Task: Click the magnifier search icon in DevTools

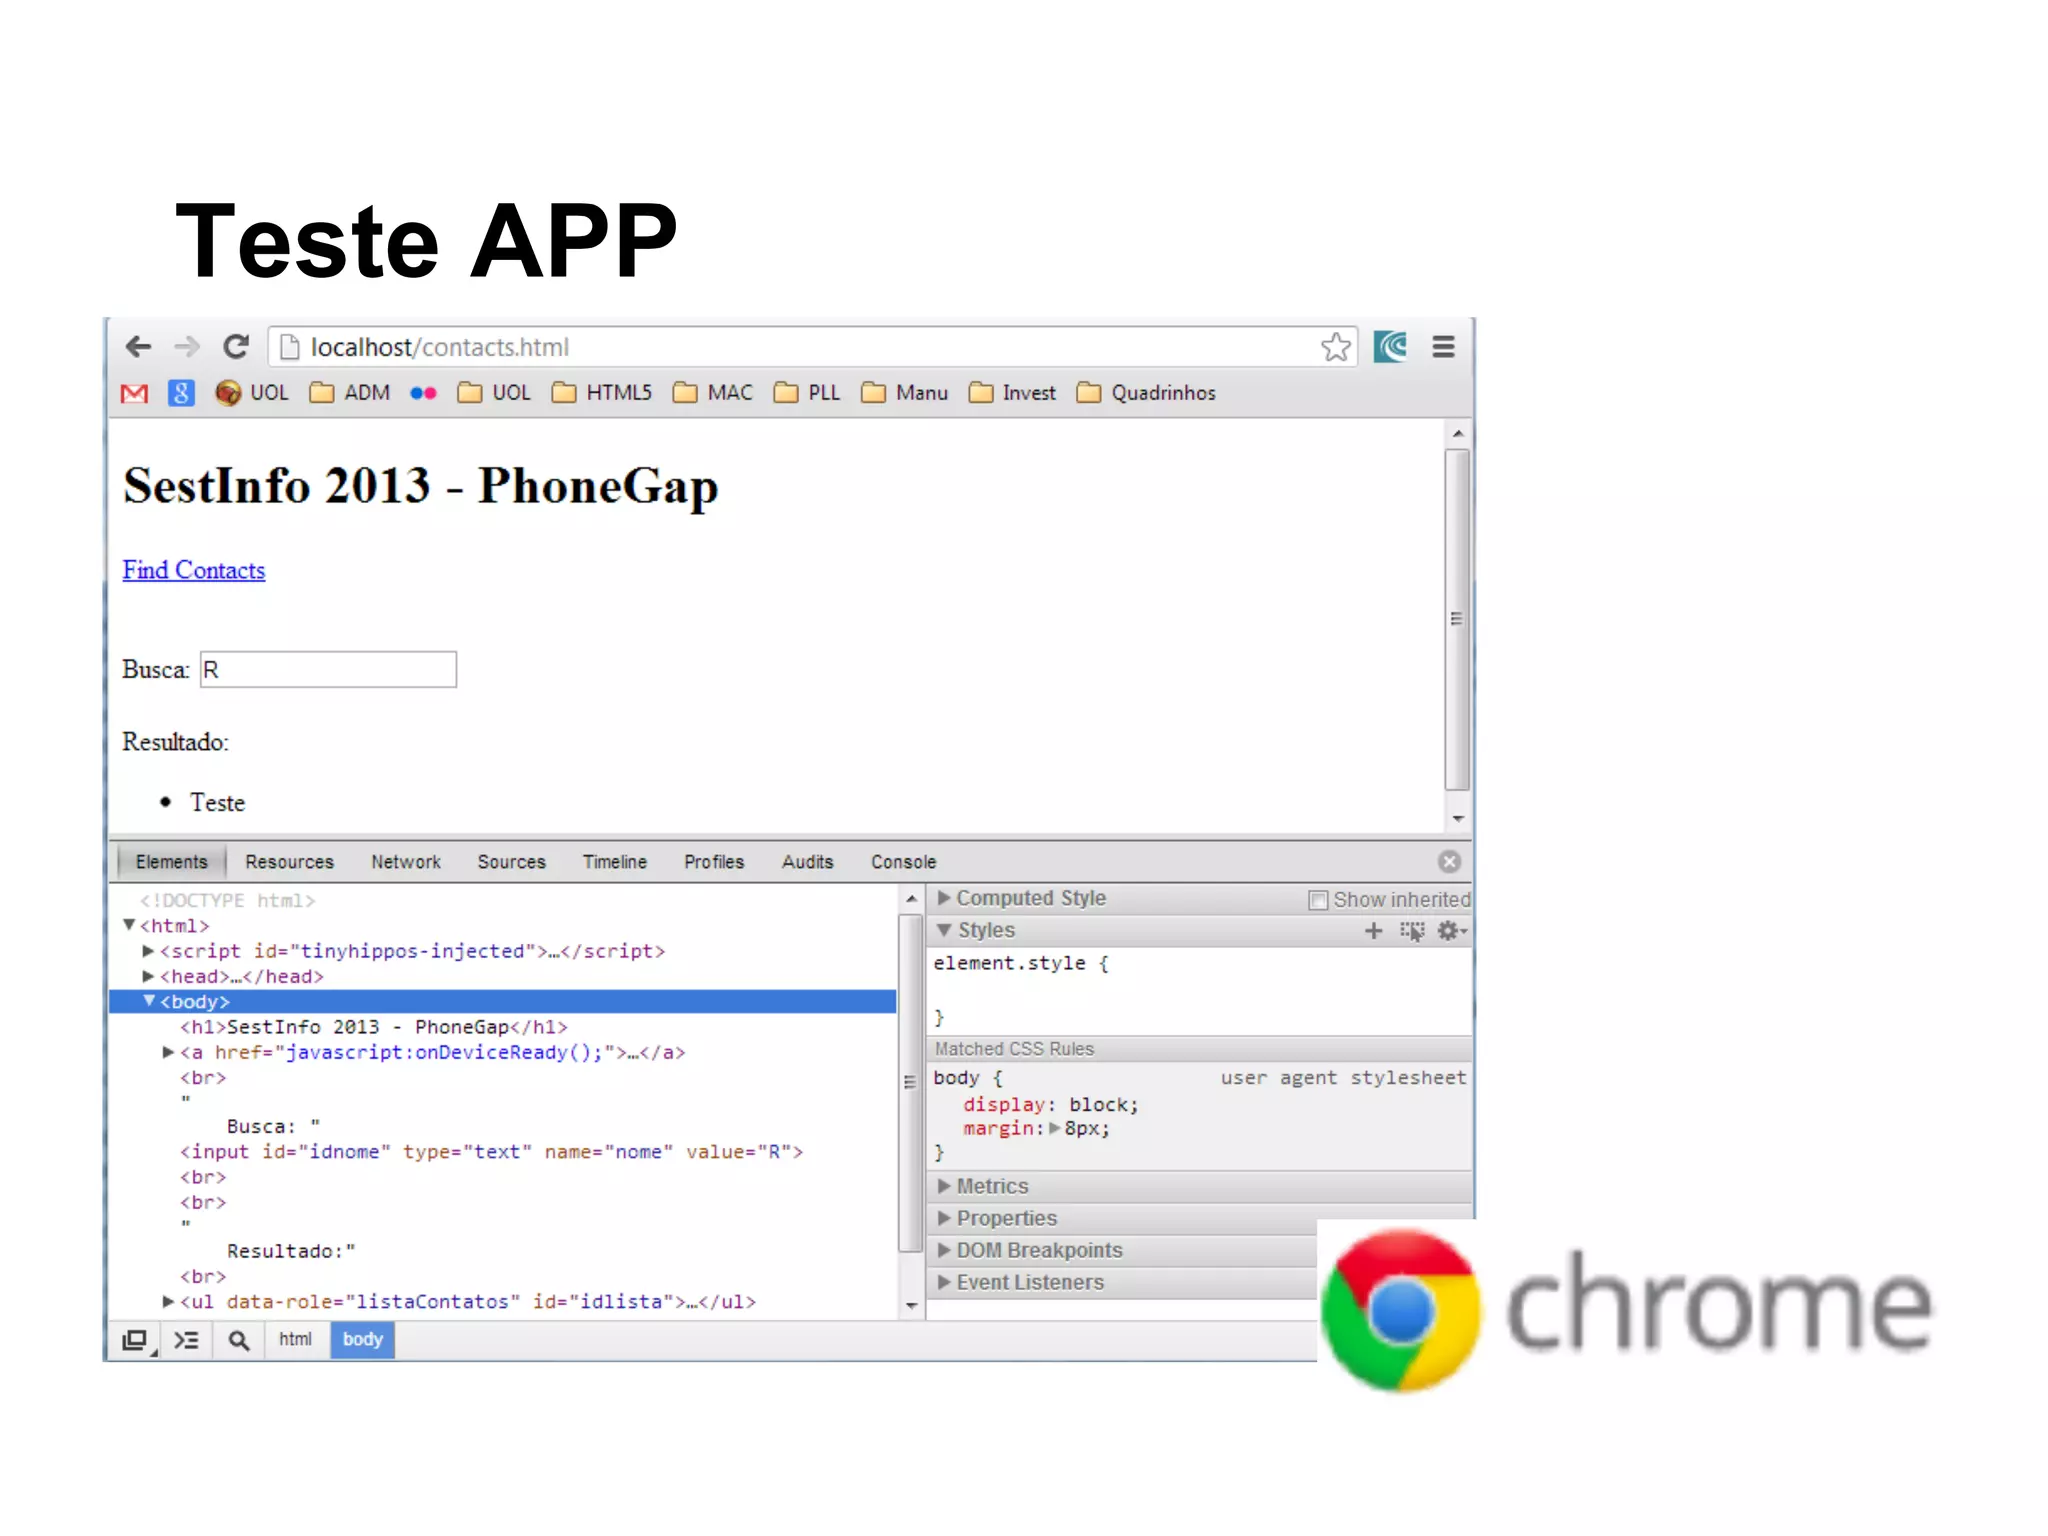Action: click(x=238, y=1340)
